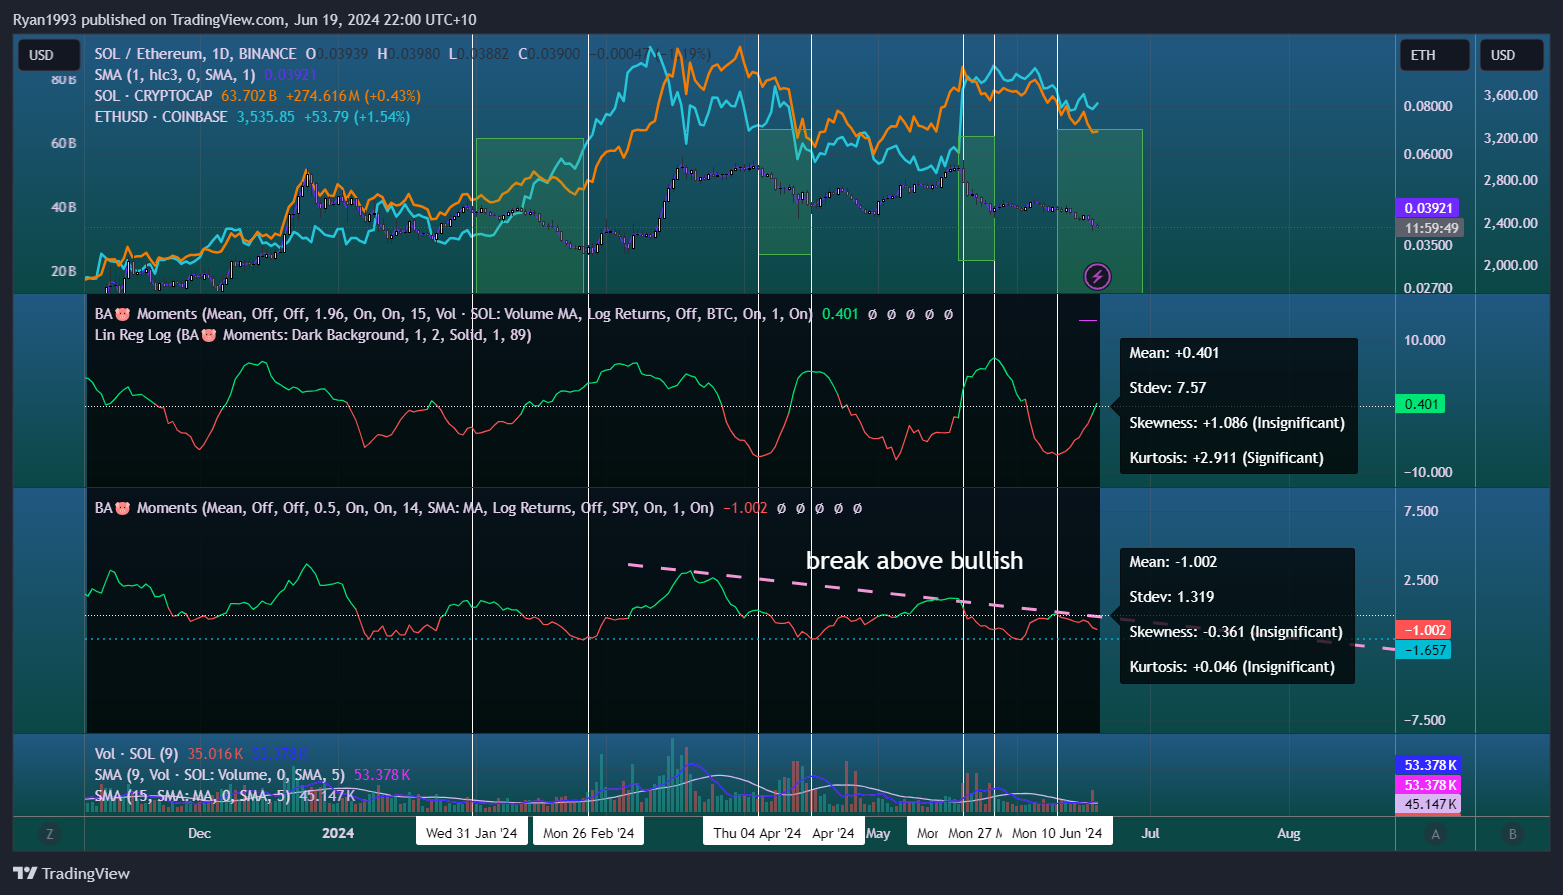Viewport: 1563px width, 895px height.
Task: Open the USD currency selector at top left
Action: click(x=49, y=55)
